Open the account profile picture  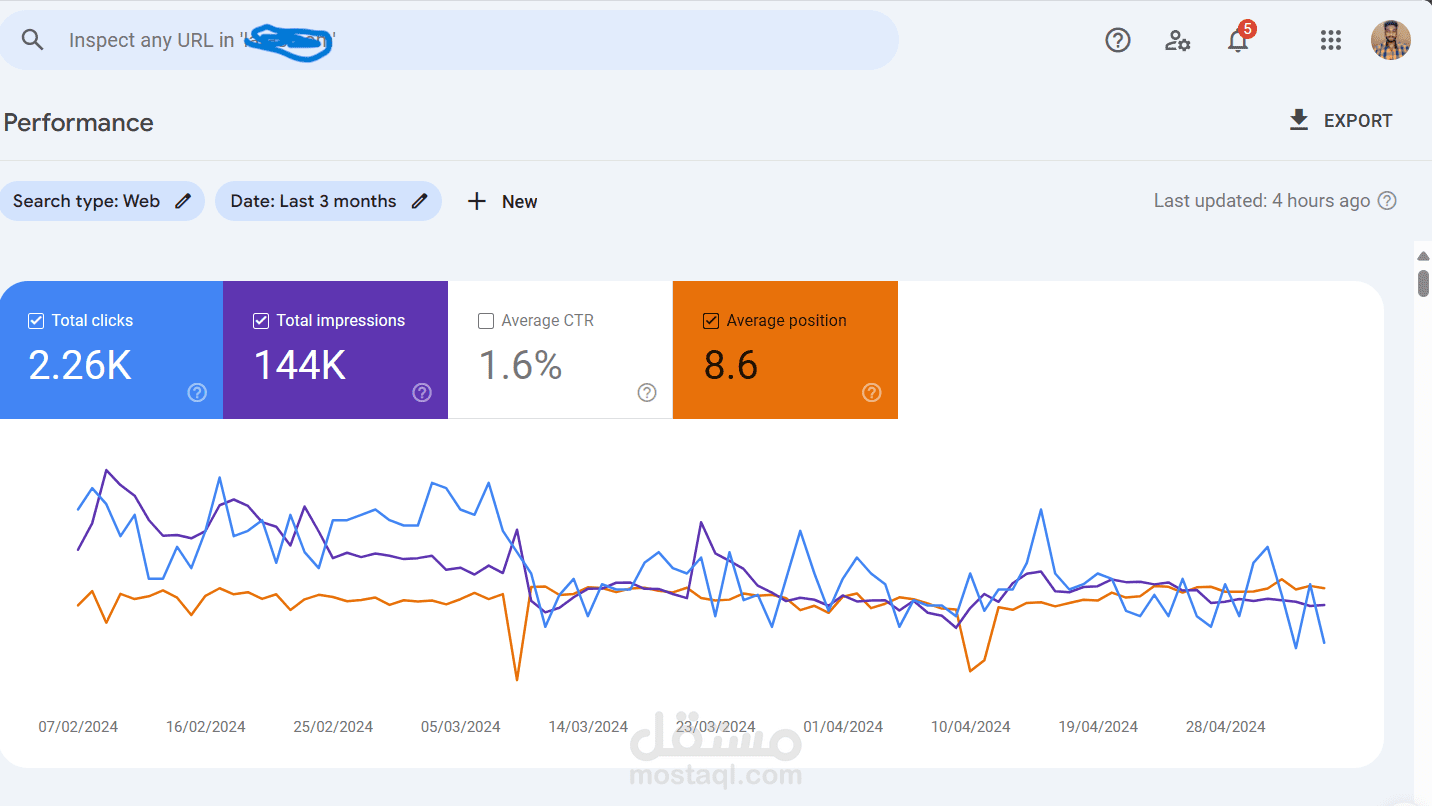point(1390,40)
